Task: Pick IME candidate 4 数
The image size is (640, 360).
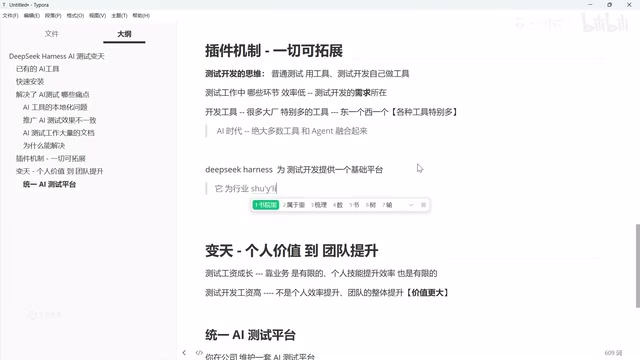Action: [x=338, y=205]
